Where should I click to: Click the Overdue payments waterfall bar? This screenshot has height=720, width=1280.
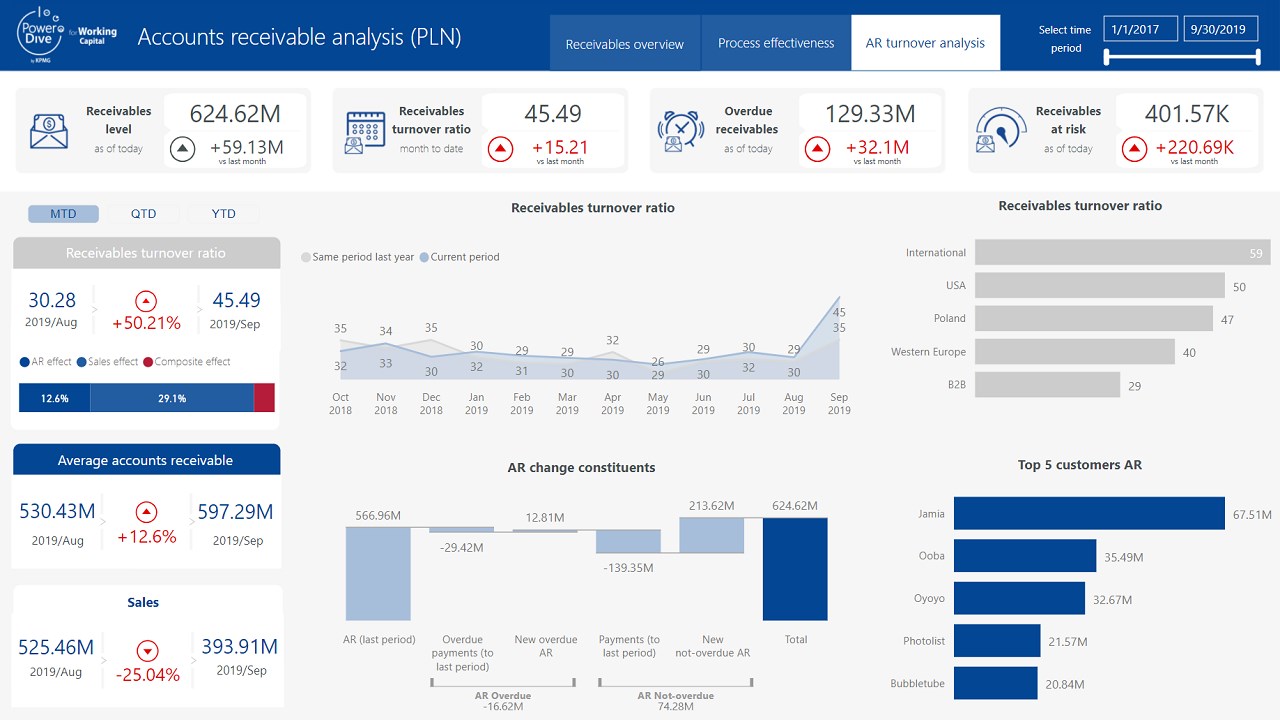462,530
